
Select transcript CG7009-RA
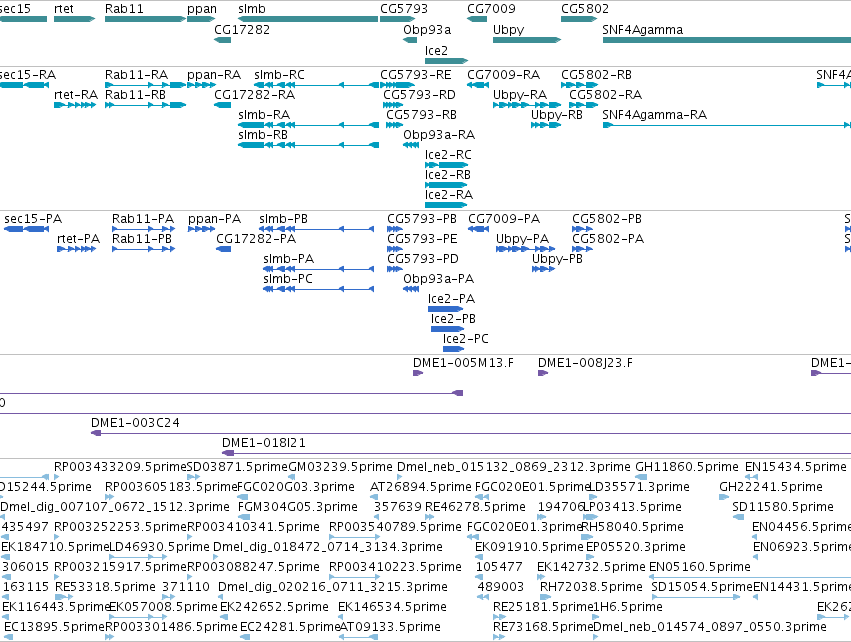(x=478, y=85)
